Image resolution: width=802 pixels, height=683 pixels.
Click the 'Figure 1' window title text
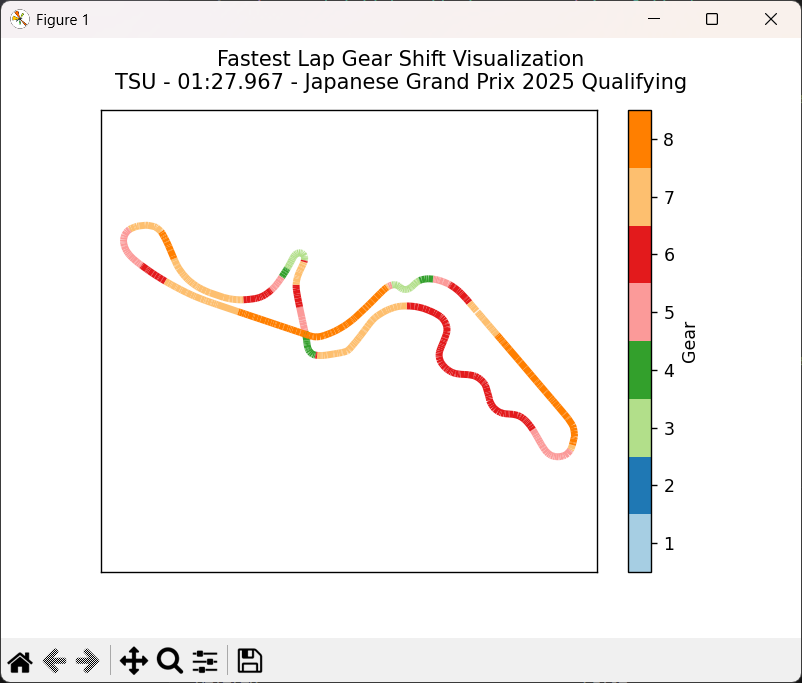pos(62,20)
